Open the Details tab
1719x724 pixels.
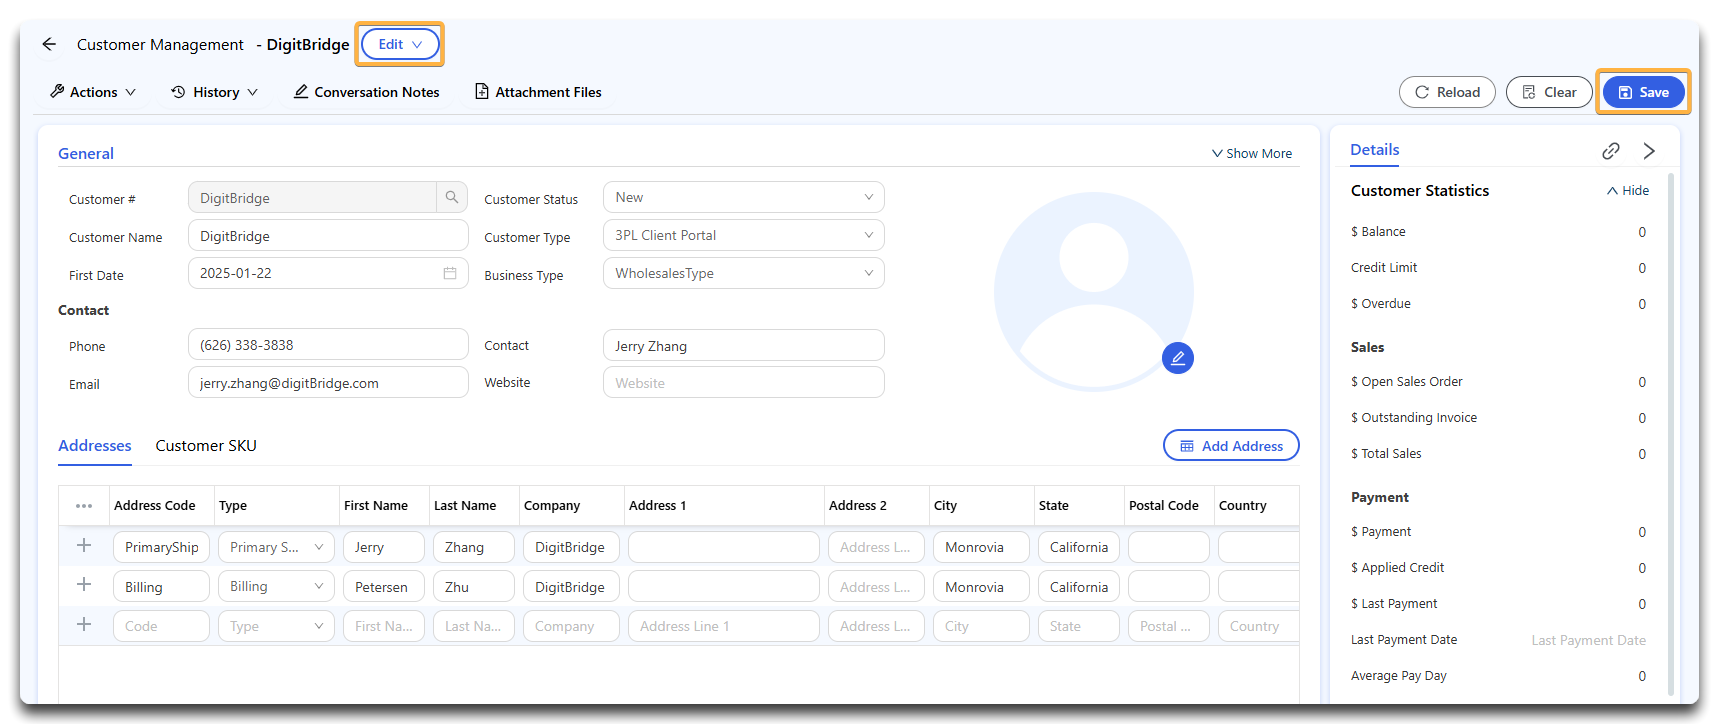coord(1375,150)
